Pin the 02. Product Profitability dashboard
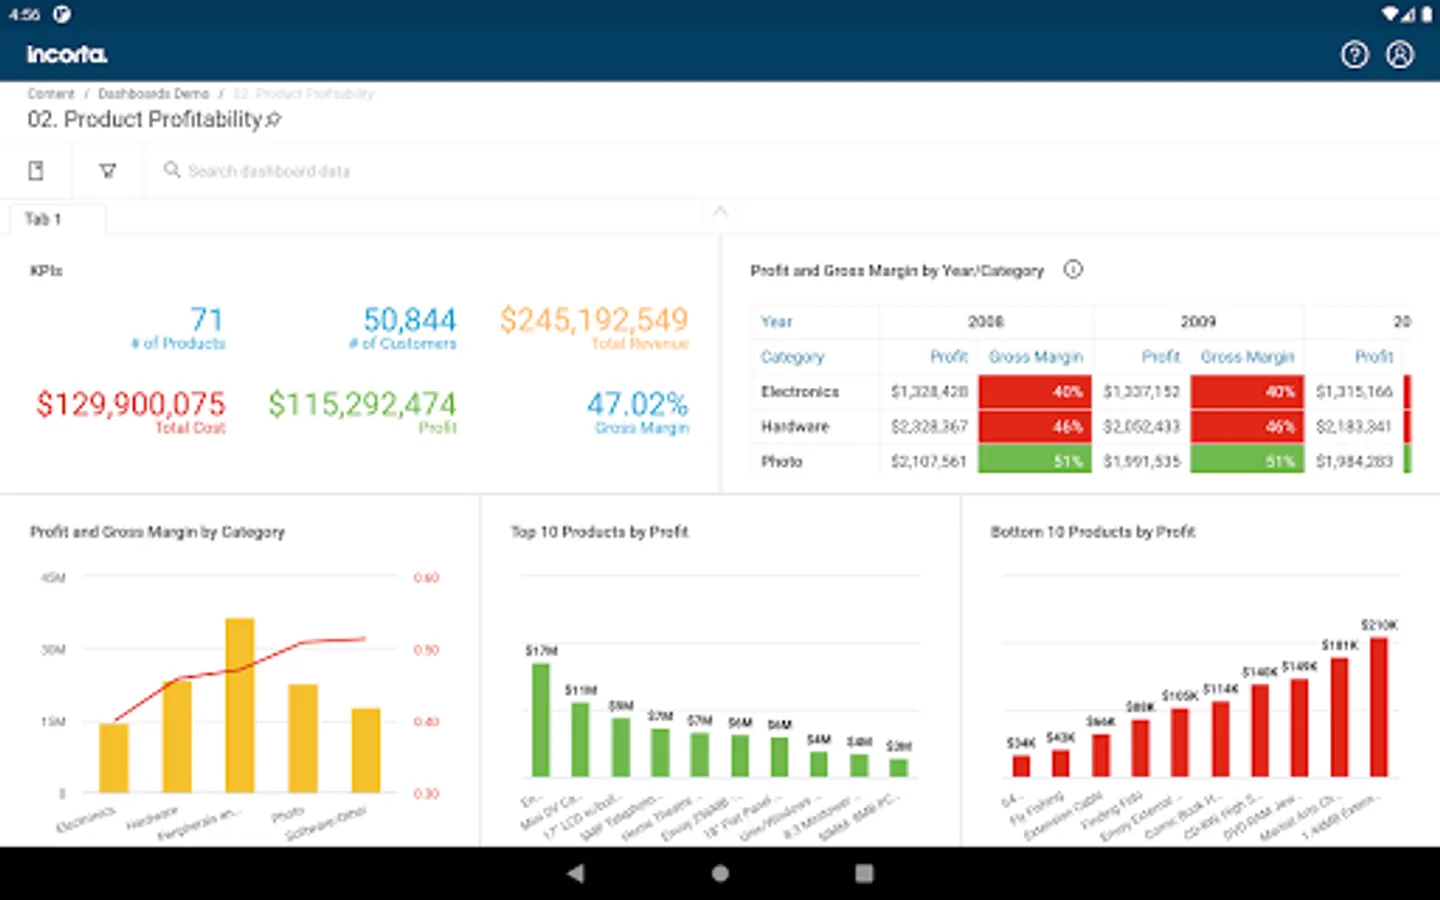This screenshot has width=1440, height=900. [274, 119]
